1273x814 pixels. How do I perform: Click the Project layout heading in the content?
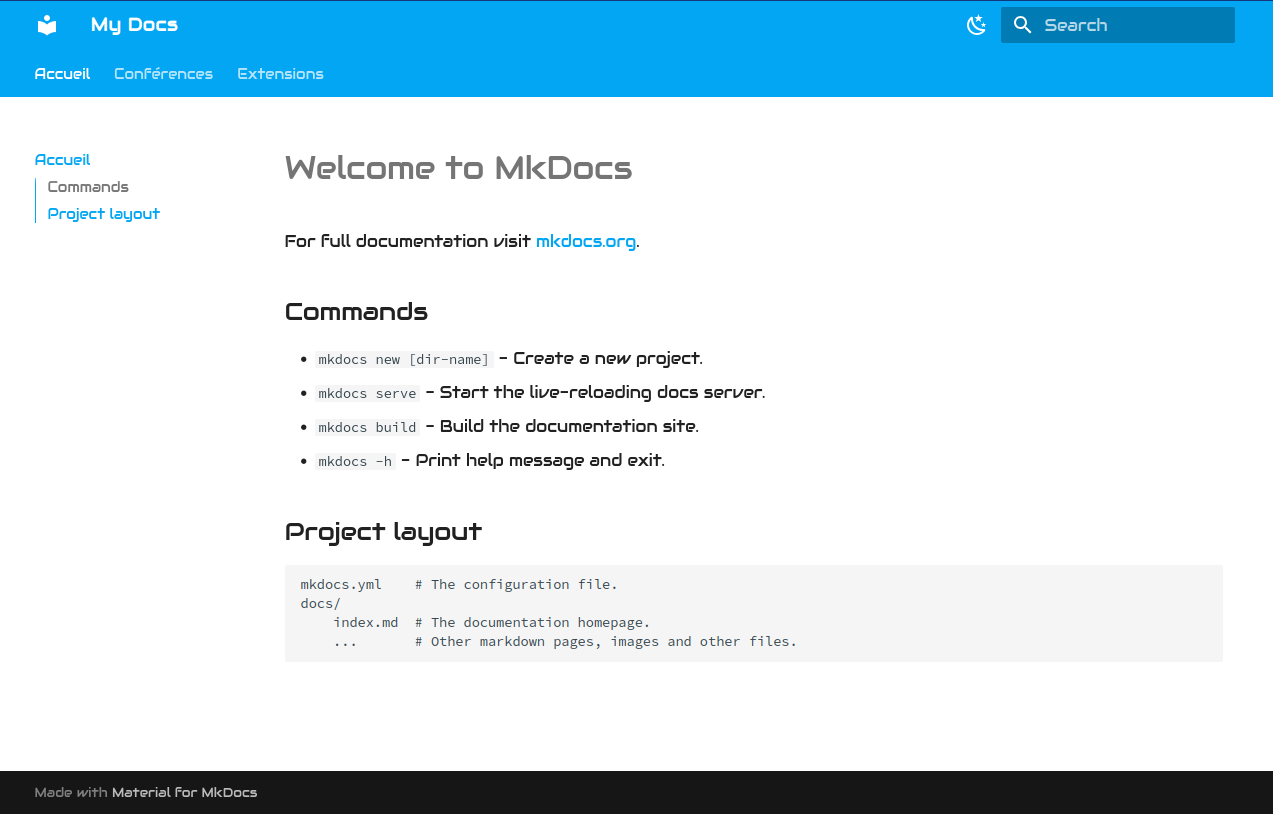click(x=383, y=532)
